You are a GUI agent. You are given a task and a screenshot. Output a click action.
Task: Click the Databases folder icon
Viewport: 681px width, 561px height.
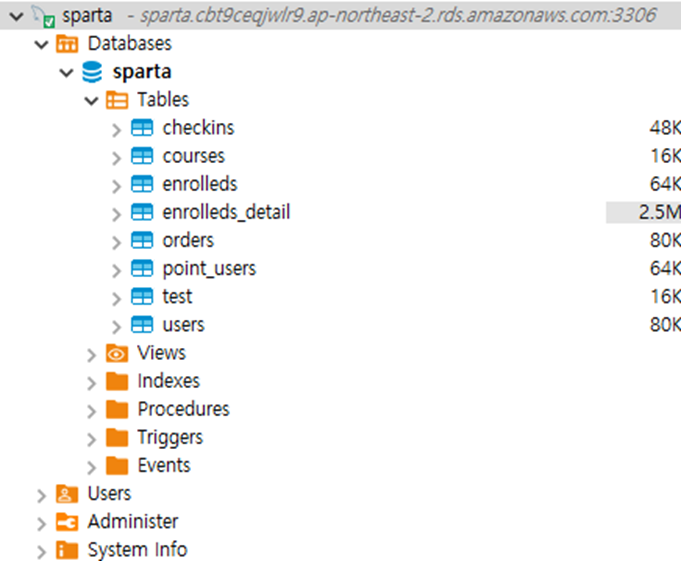[67, 44]
